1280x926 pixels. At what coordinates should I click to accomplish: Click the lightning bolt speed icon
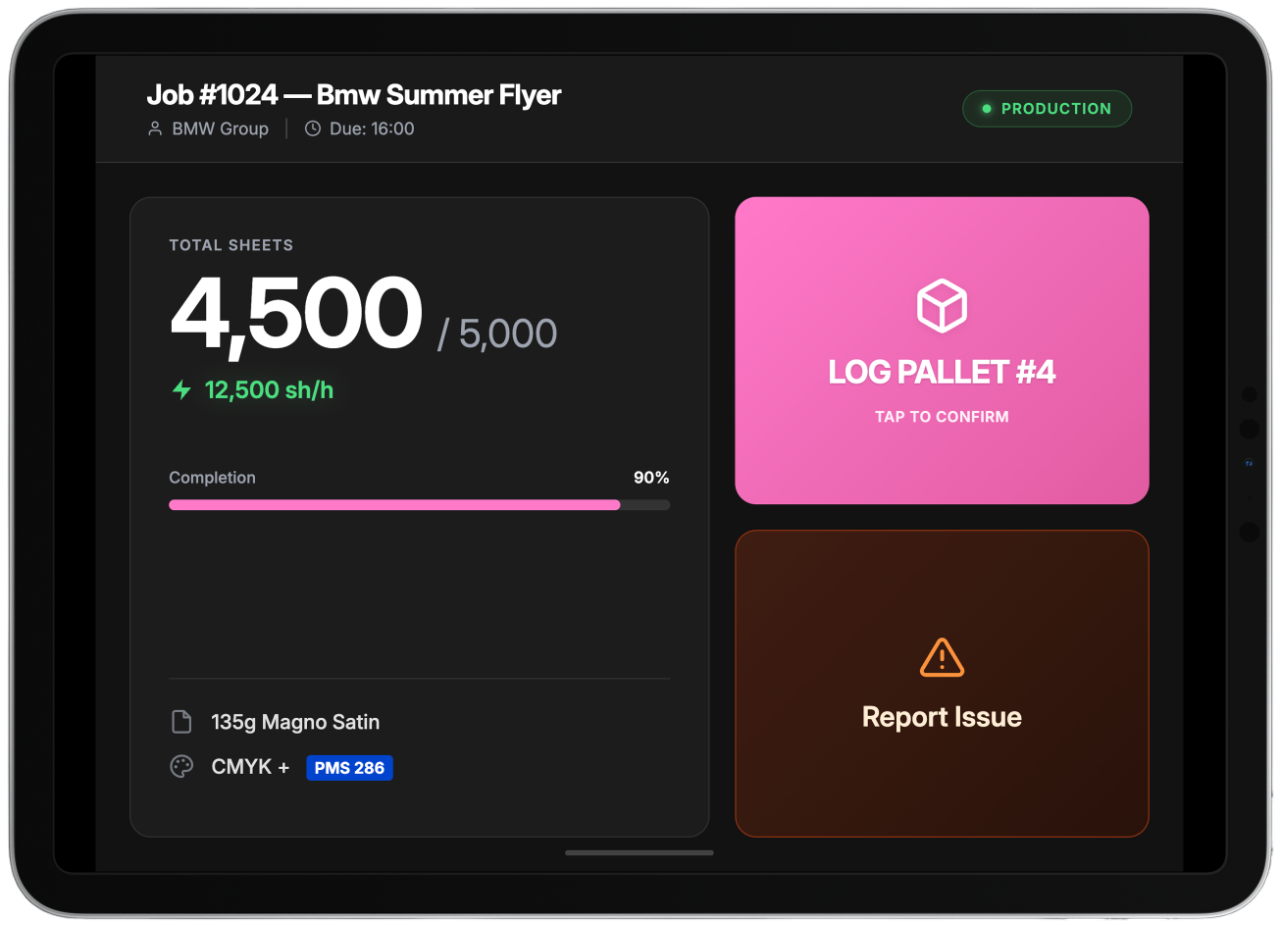(181, 390)
